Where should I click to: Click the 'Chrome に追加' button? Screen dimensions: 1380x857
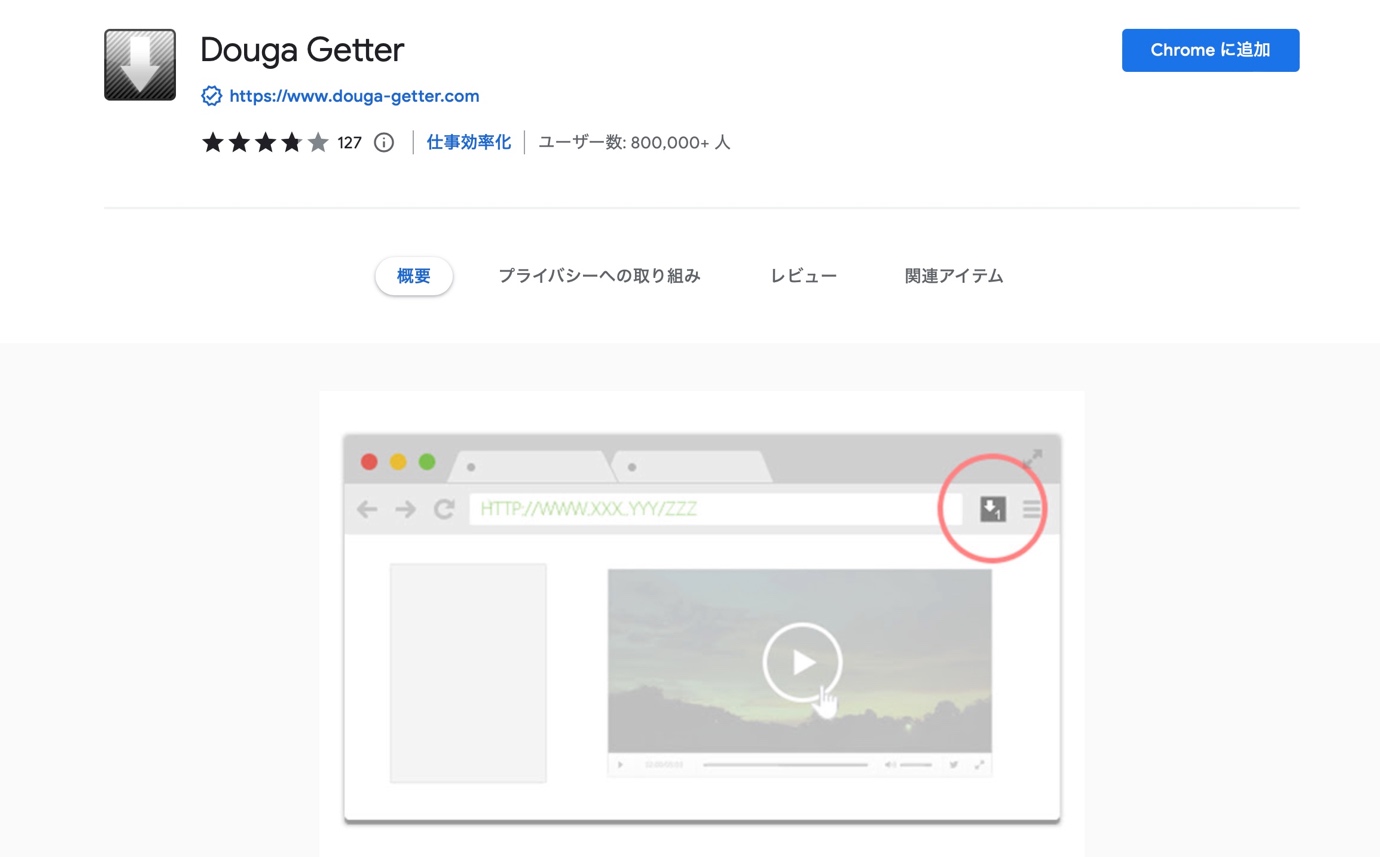tap(1210, 50)
